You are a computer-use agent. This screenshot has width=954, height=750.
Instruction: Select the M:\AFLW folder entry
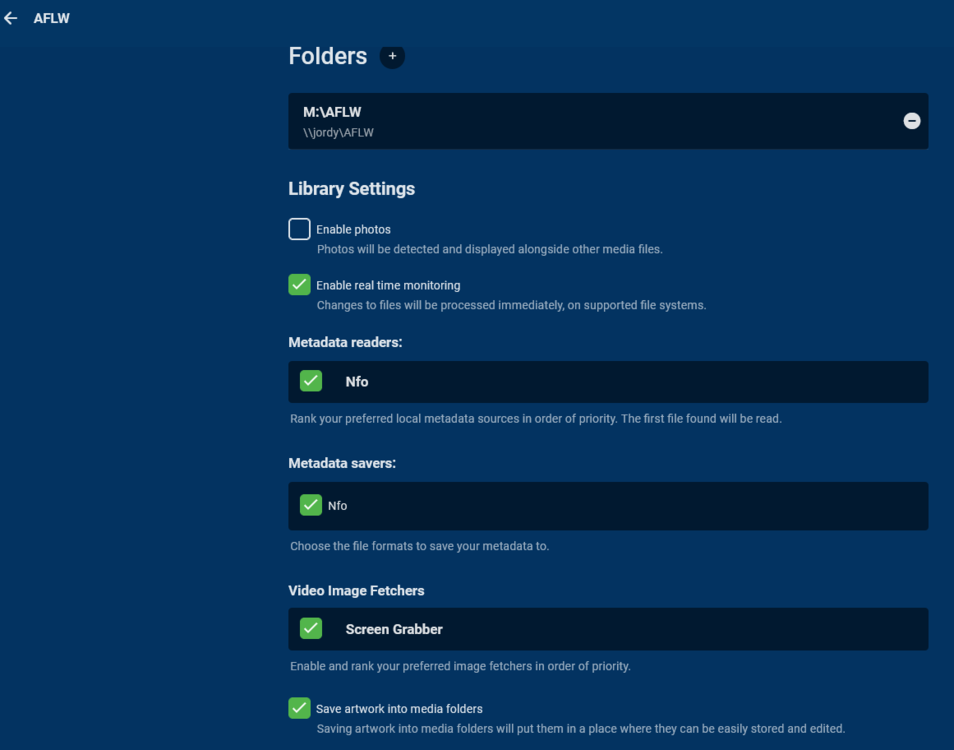pos(600,120)
